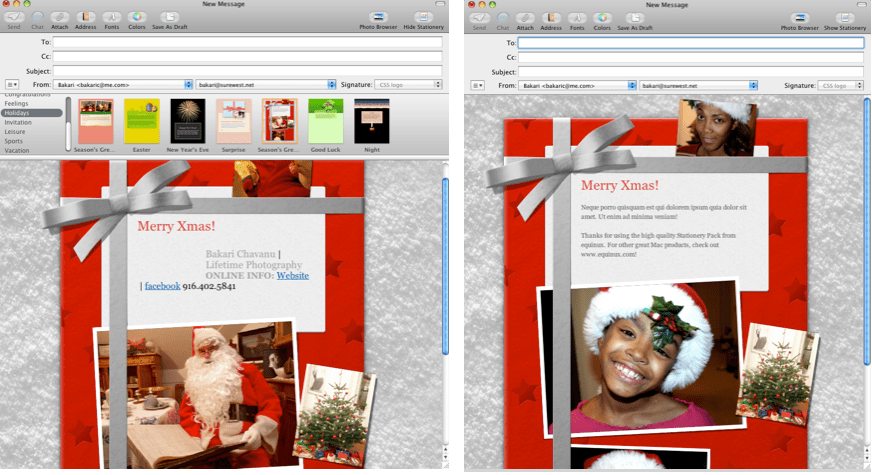Click the facebook link in message body

pos(162,286)
